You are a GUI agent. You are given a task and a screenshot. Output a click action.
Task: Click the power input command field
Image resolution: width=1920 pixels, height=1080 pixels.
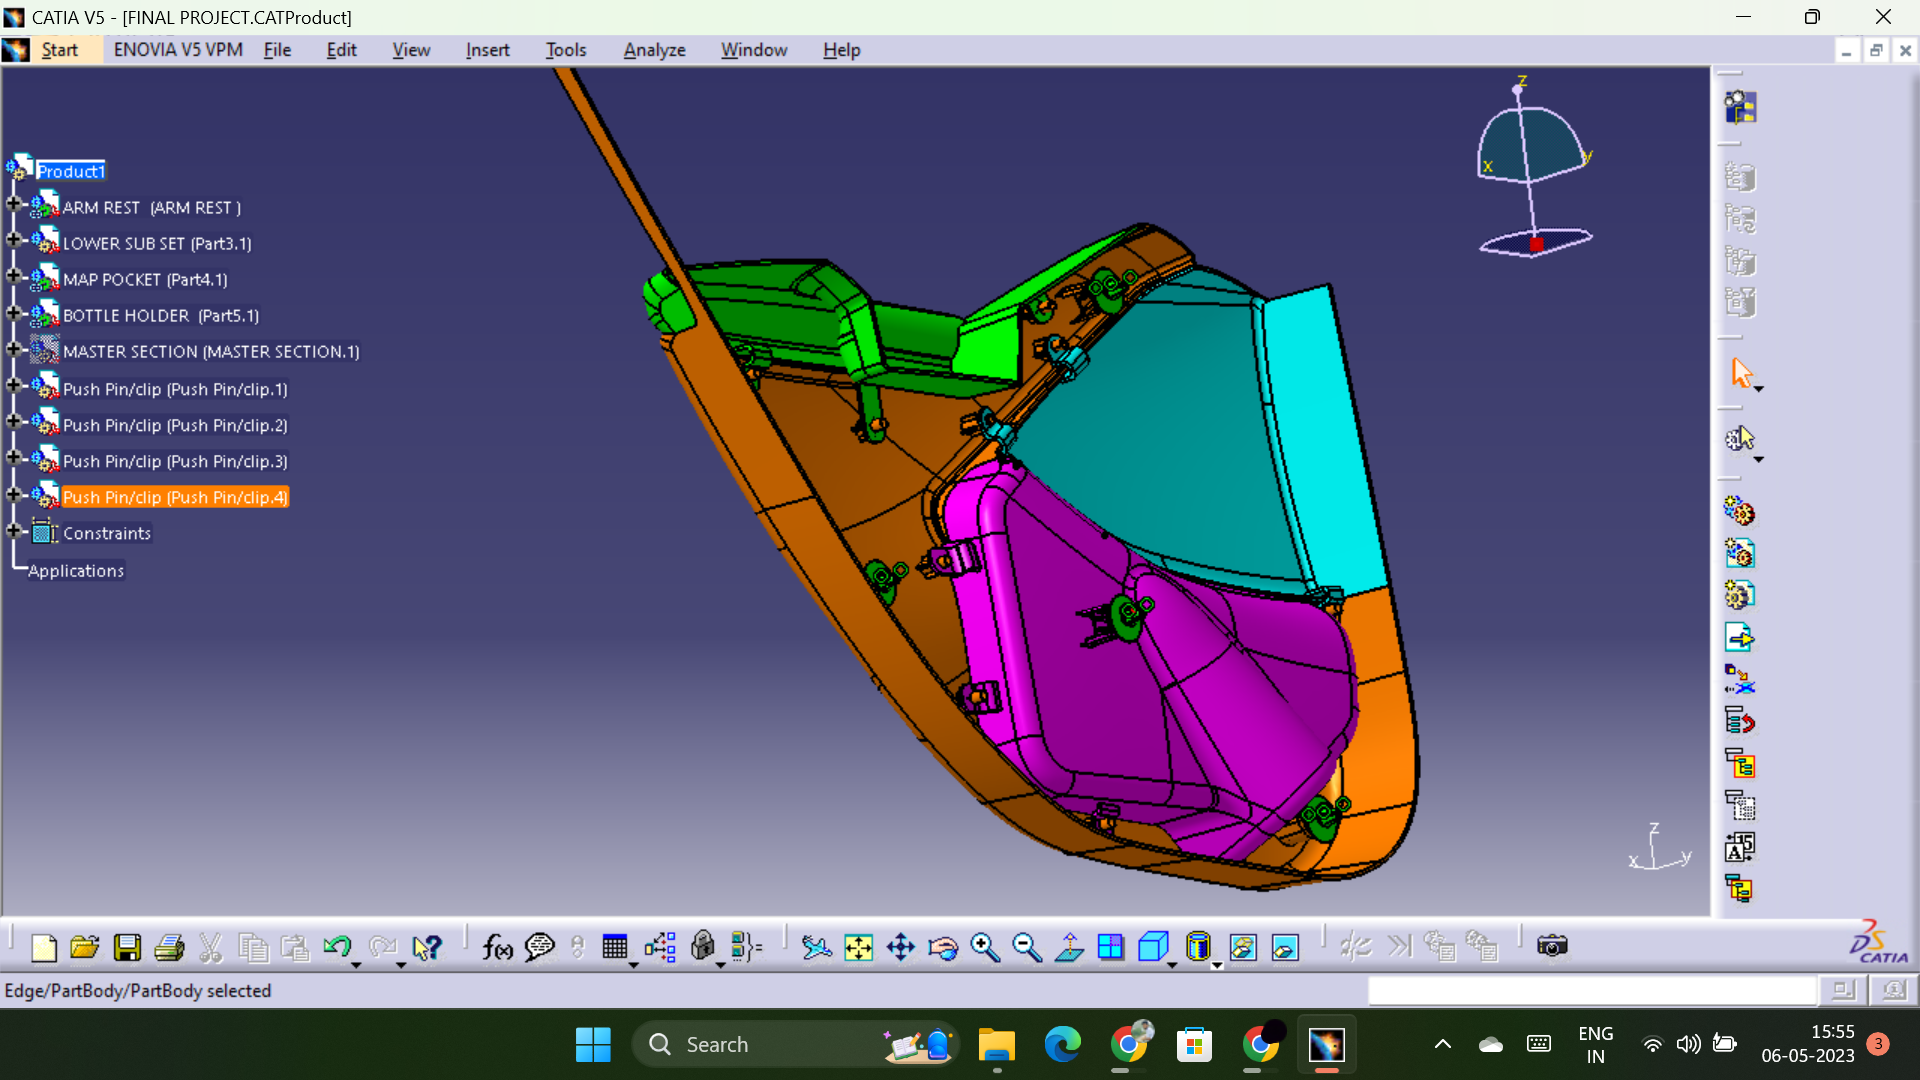[1592, 990]
